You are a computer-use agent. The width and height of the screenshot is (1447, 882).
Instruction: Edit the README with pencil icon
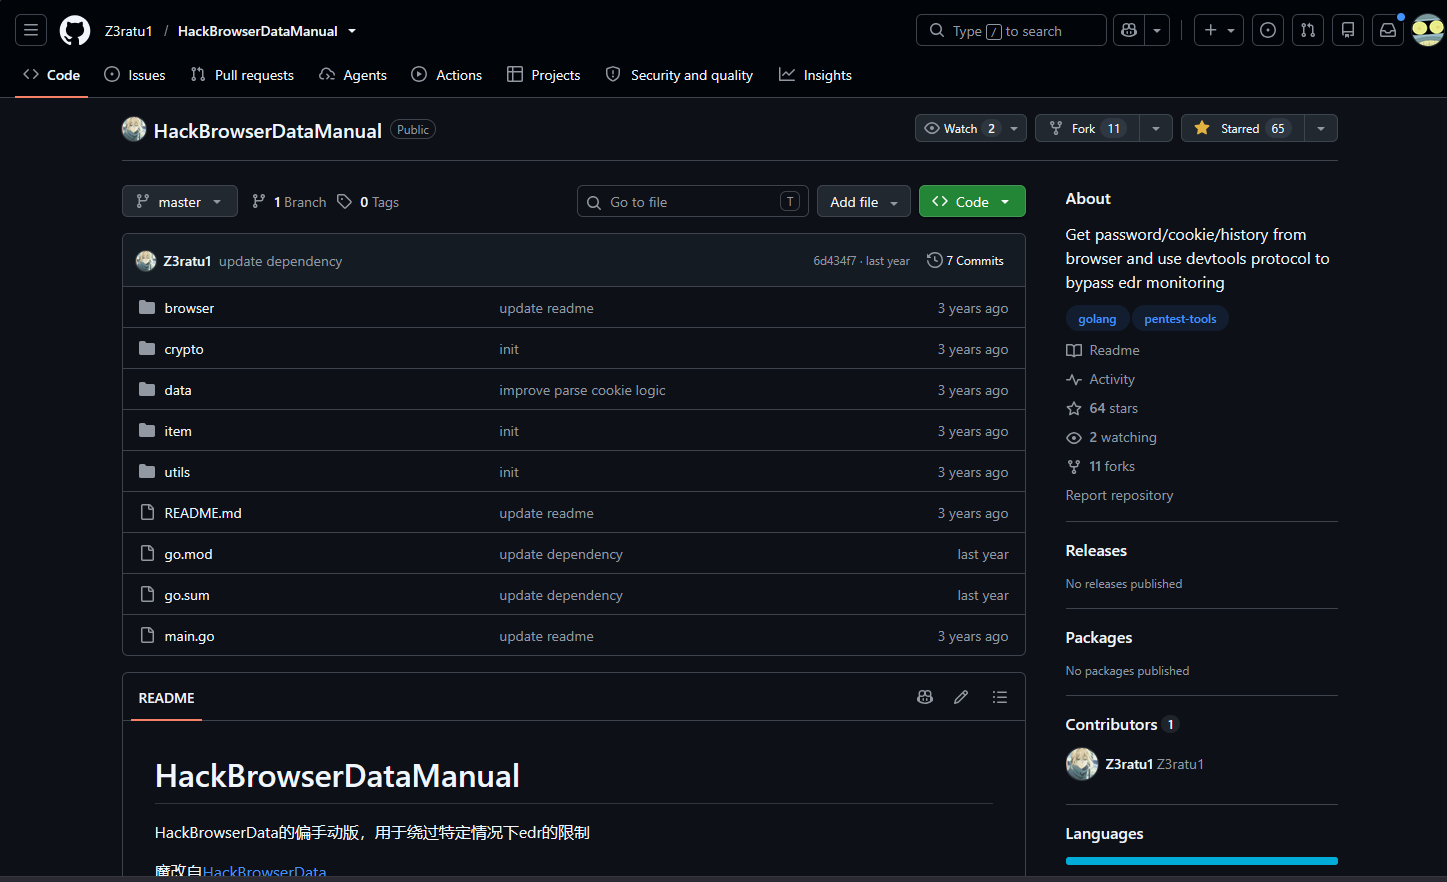[961, 697]
